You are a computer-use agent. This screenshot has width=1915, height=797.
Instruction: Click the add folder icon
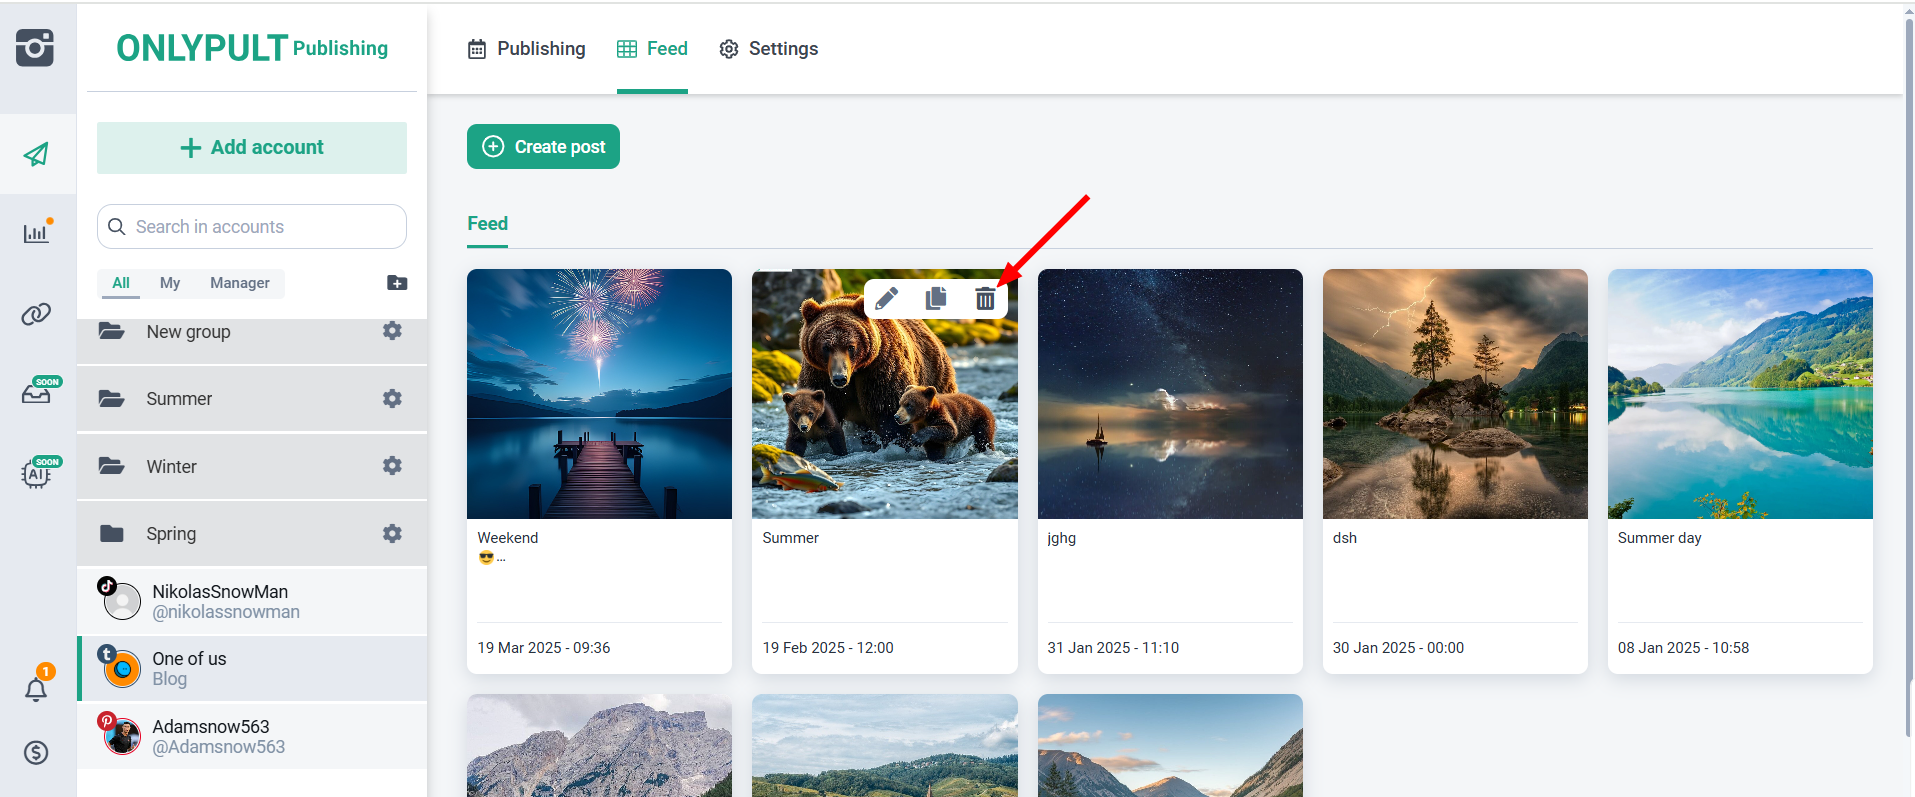[397, 283]
